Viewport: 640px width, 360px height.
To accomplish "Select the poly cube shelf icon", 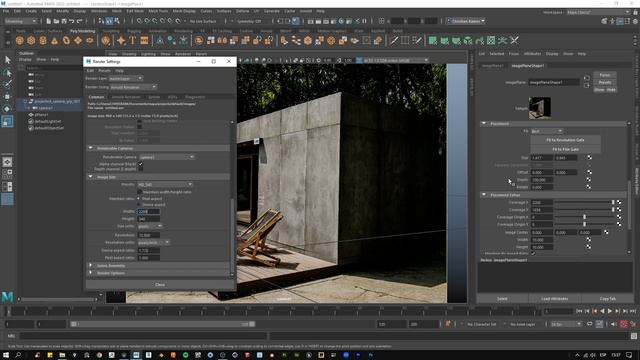I will click(31, 40).
